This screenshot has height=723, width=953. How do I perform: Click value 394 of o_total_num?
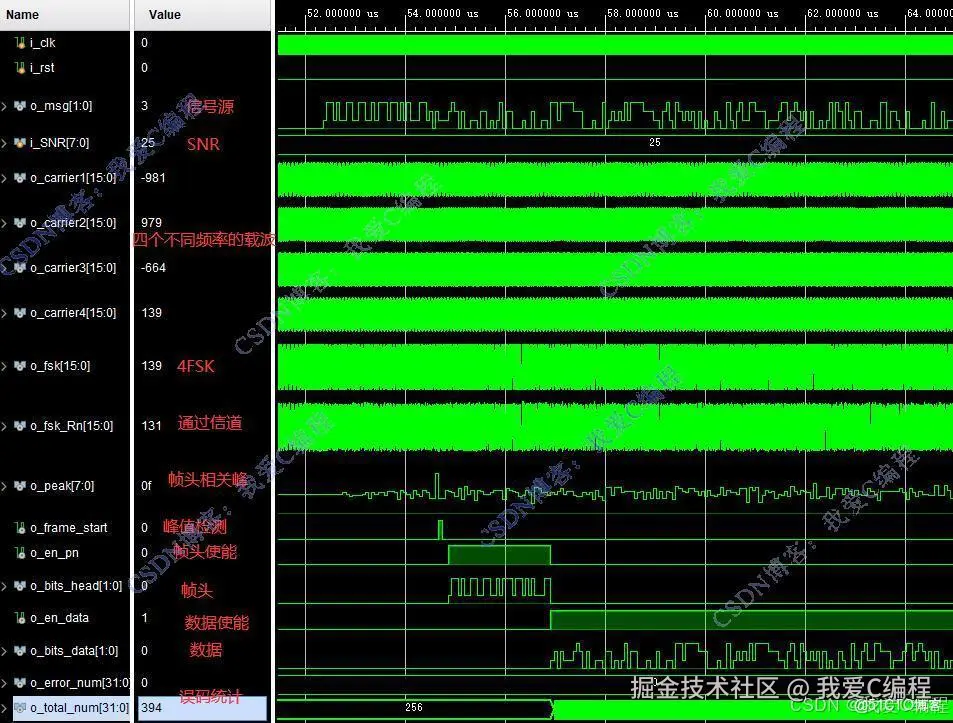click(151, 708)
